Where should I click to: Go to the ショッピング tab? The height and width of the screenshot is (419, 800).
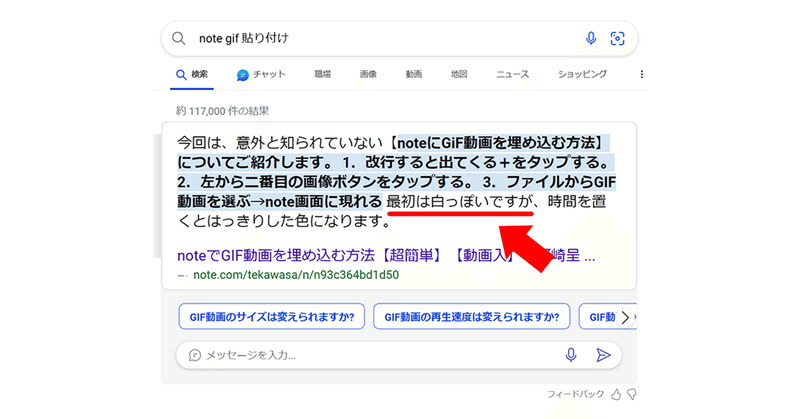click(582, 75)
